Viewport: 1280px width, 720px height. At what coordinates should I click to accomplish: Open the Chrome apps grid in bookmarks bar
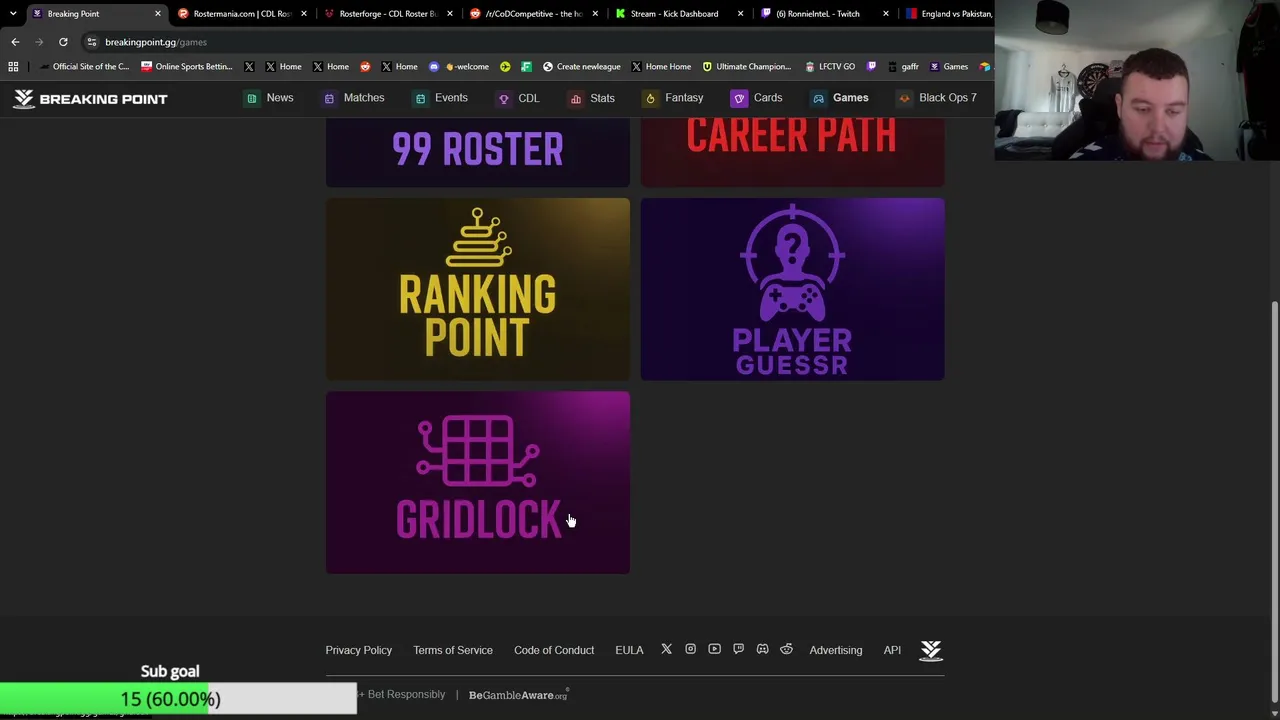pos(13,67)
